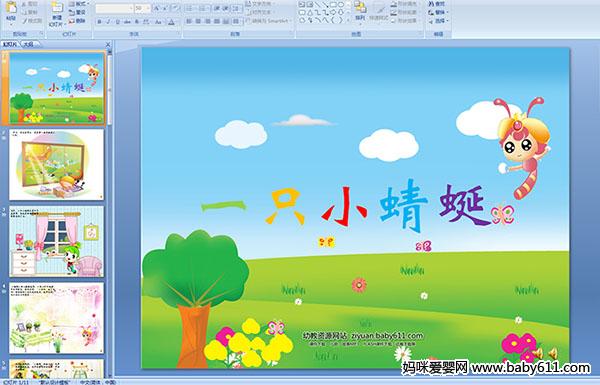Open the font name dropdown
Image resolution: width=600 pixels, height=385 pixels.
[x=114, y=8]
